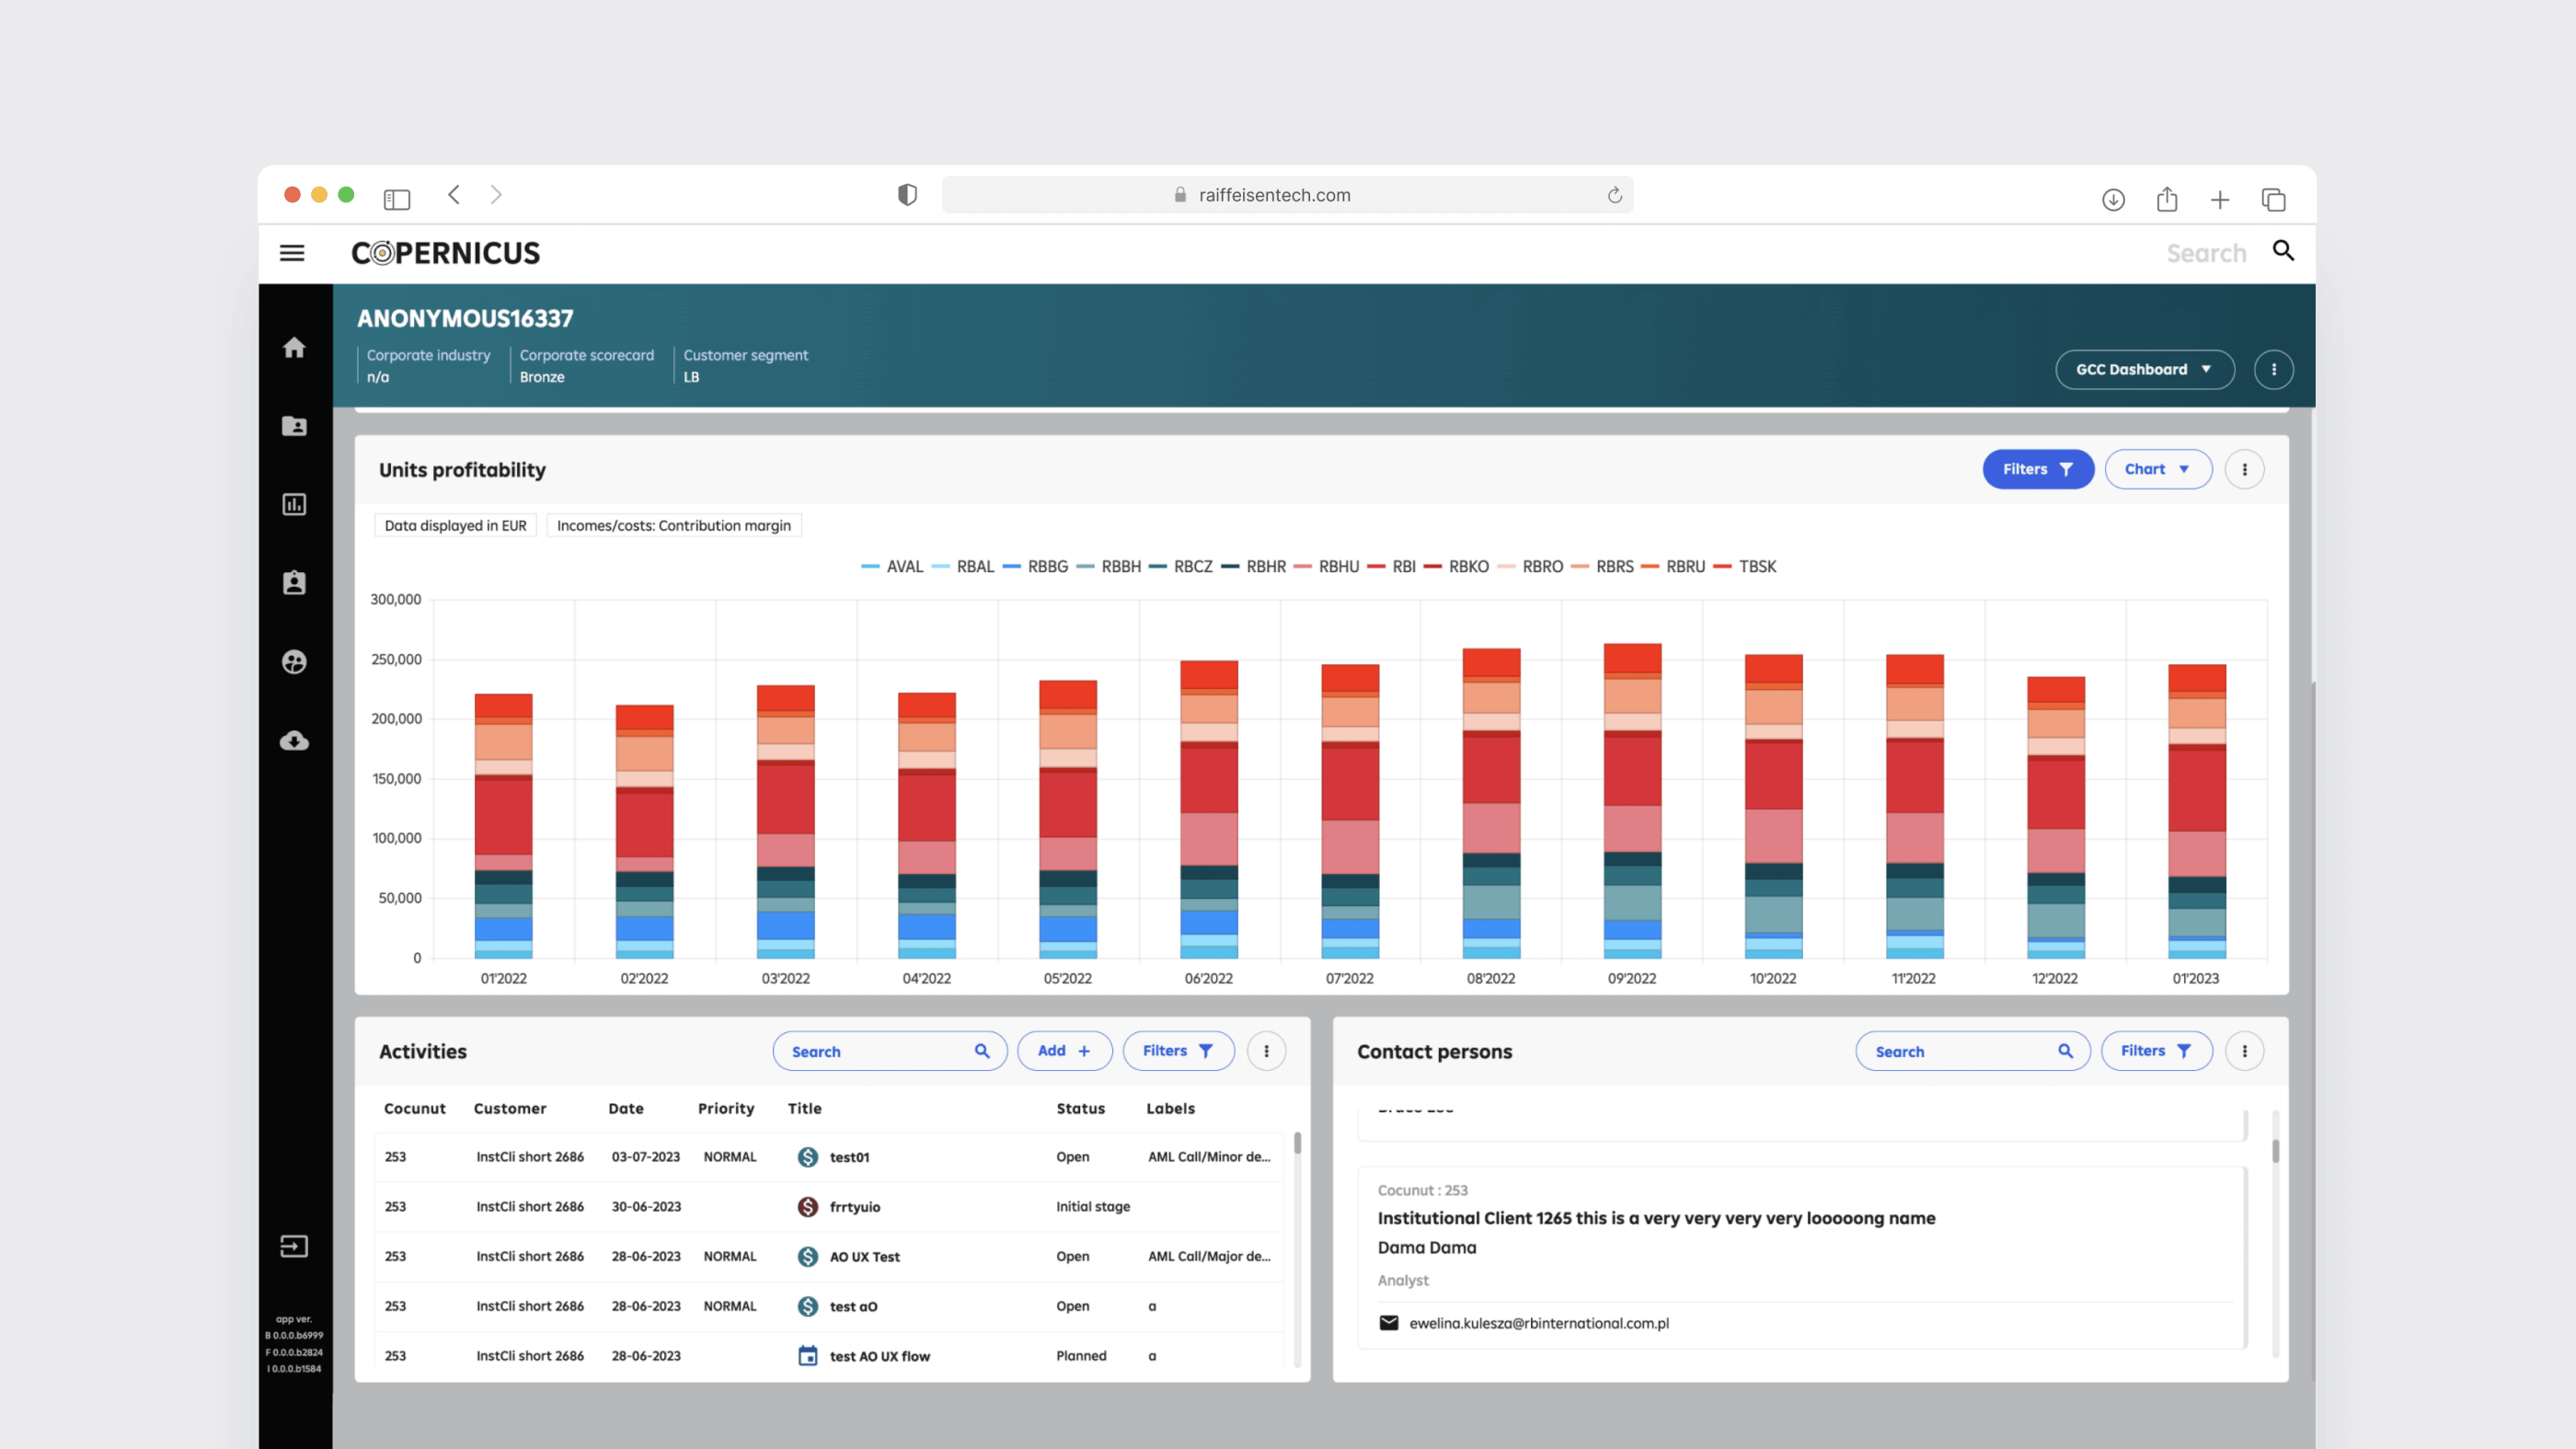This screenshot has height=1449, width=2576.
Task: Expand the GCC Dashboard dropdown
Action: 2144,370
